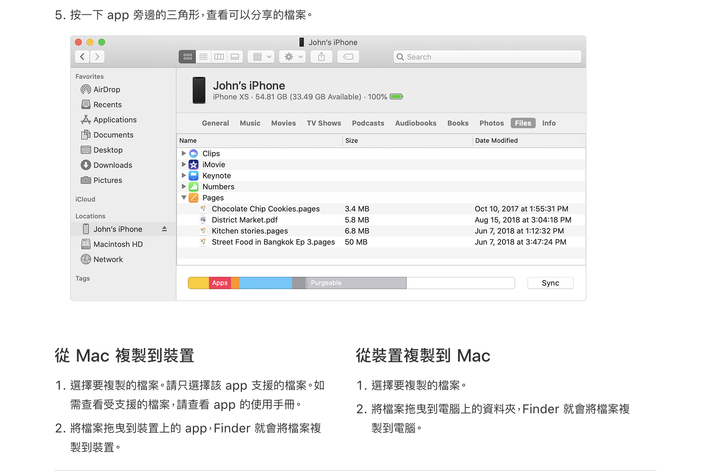
Task: Click the red Apps storage segment
Action: point(220,283)
